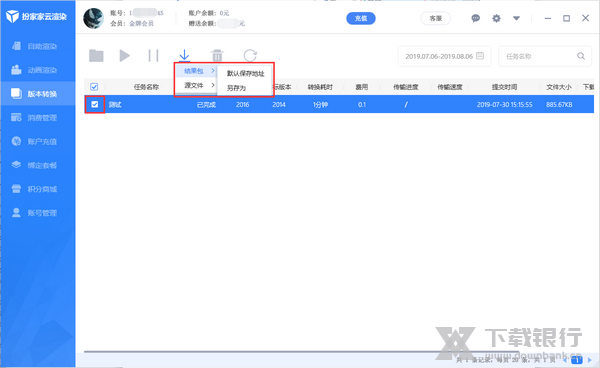Click the 转换耗时 column header

pyautogui.click(x=320, y=87)
